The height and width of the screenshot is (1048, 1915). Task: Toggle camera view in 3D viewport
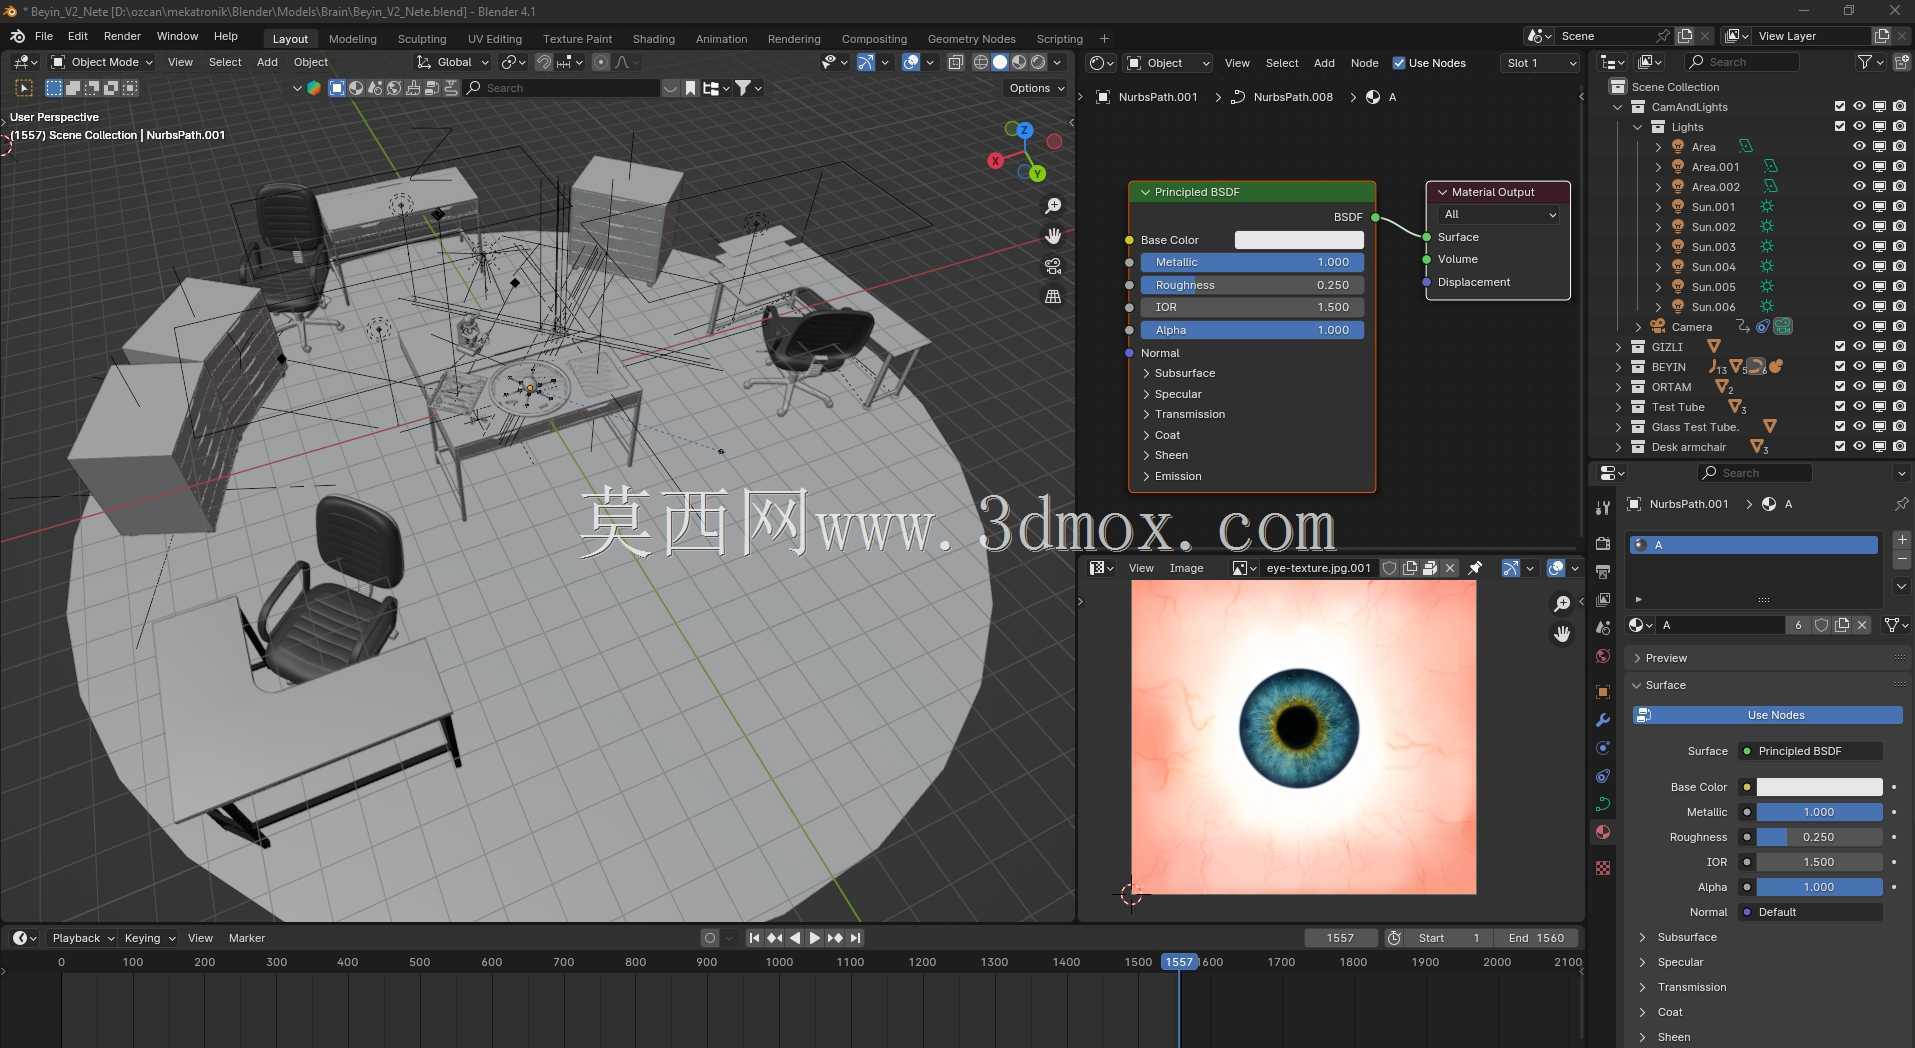point(1053,266)
